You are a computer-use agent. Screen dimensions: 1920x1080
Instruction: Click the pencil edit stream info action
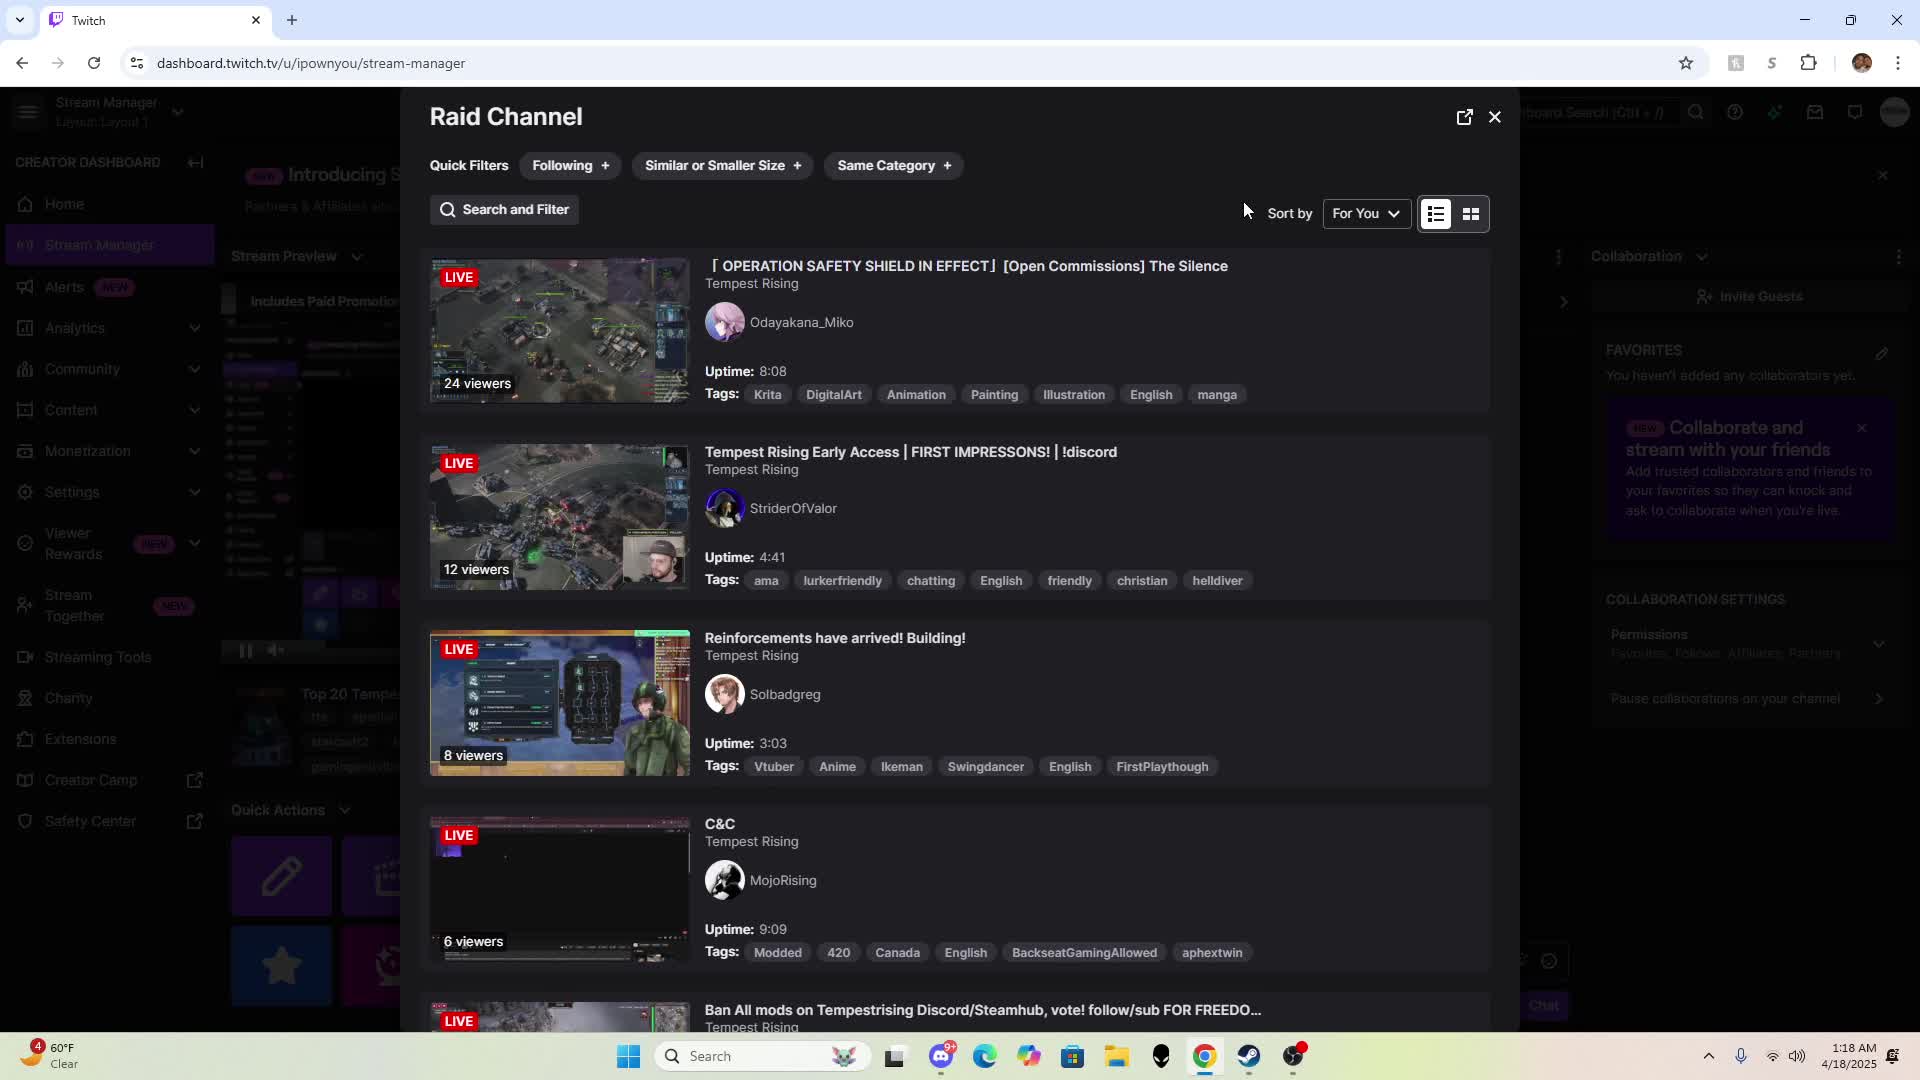click(x=282, y=877)
